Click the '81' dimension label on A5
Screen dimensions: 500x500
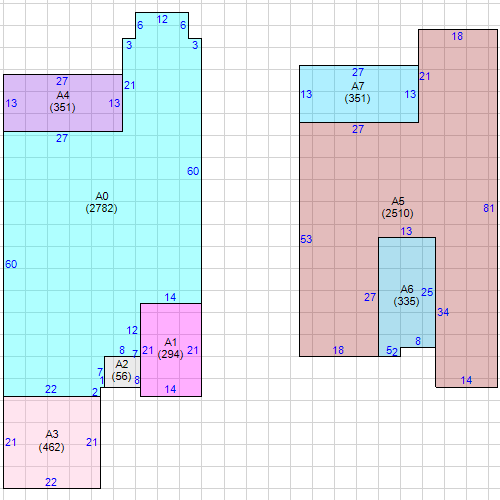[489, 208]
